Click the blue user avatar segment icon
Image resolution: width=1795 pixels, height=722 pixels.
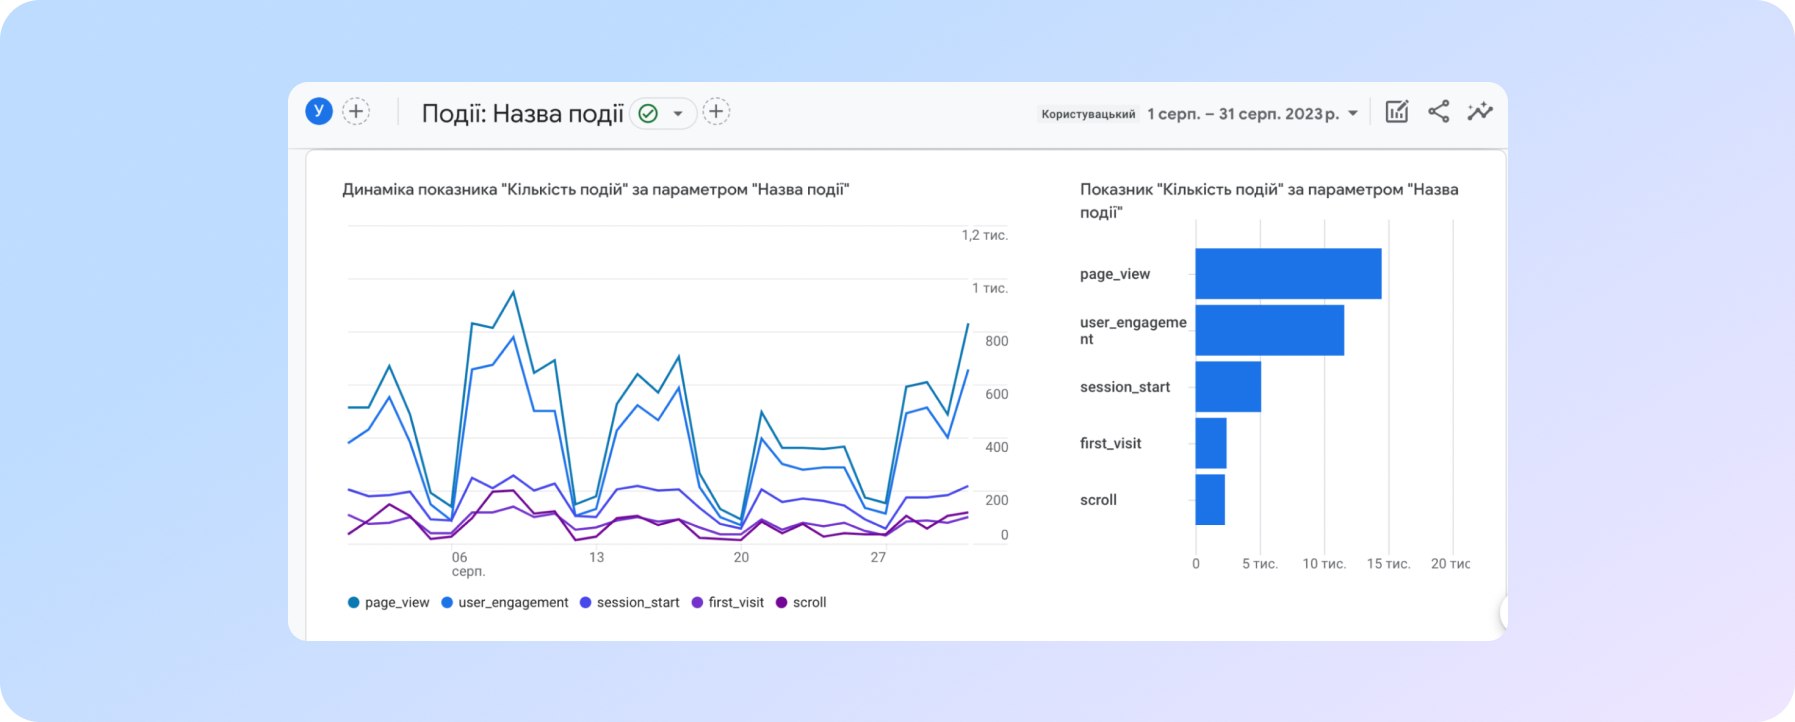318,112
